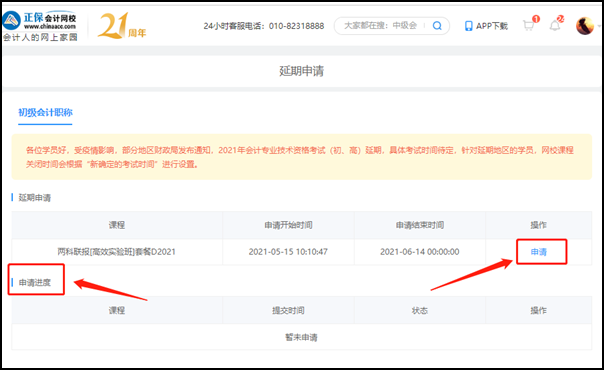The image size is (604, 370).
Task: Click the 会计人的网上家园 slogan
Action: (x=40, y=37)
